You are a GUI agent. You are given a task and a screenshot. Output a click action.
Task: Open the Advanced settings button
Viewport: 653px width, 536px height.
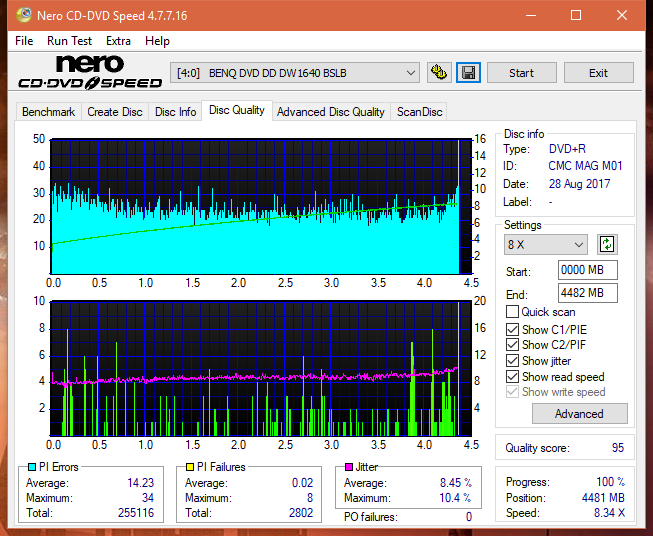pyautogui.click(x=579, y=414)
